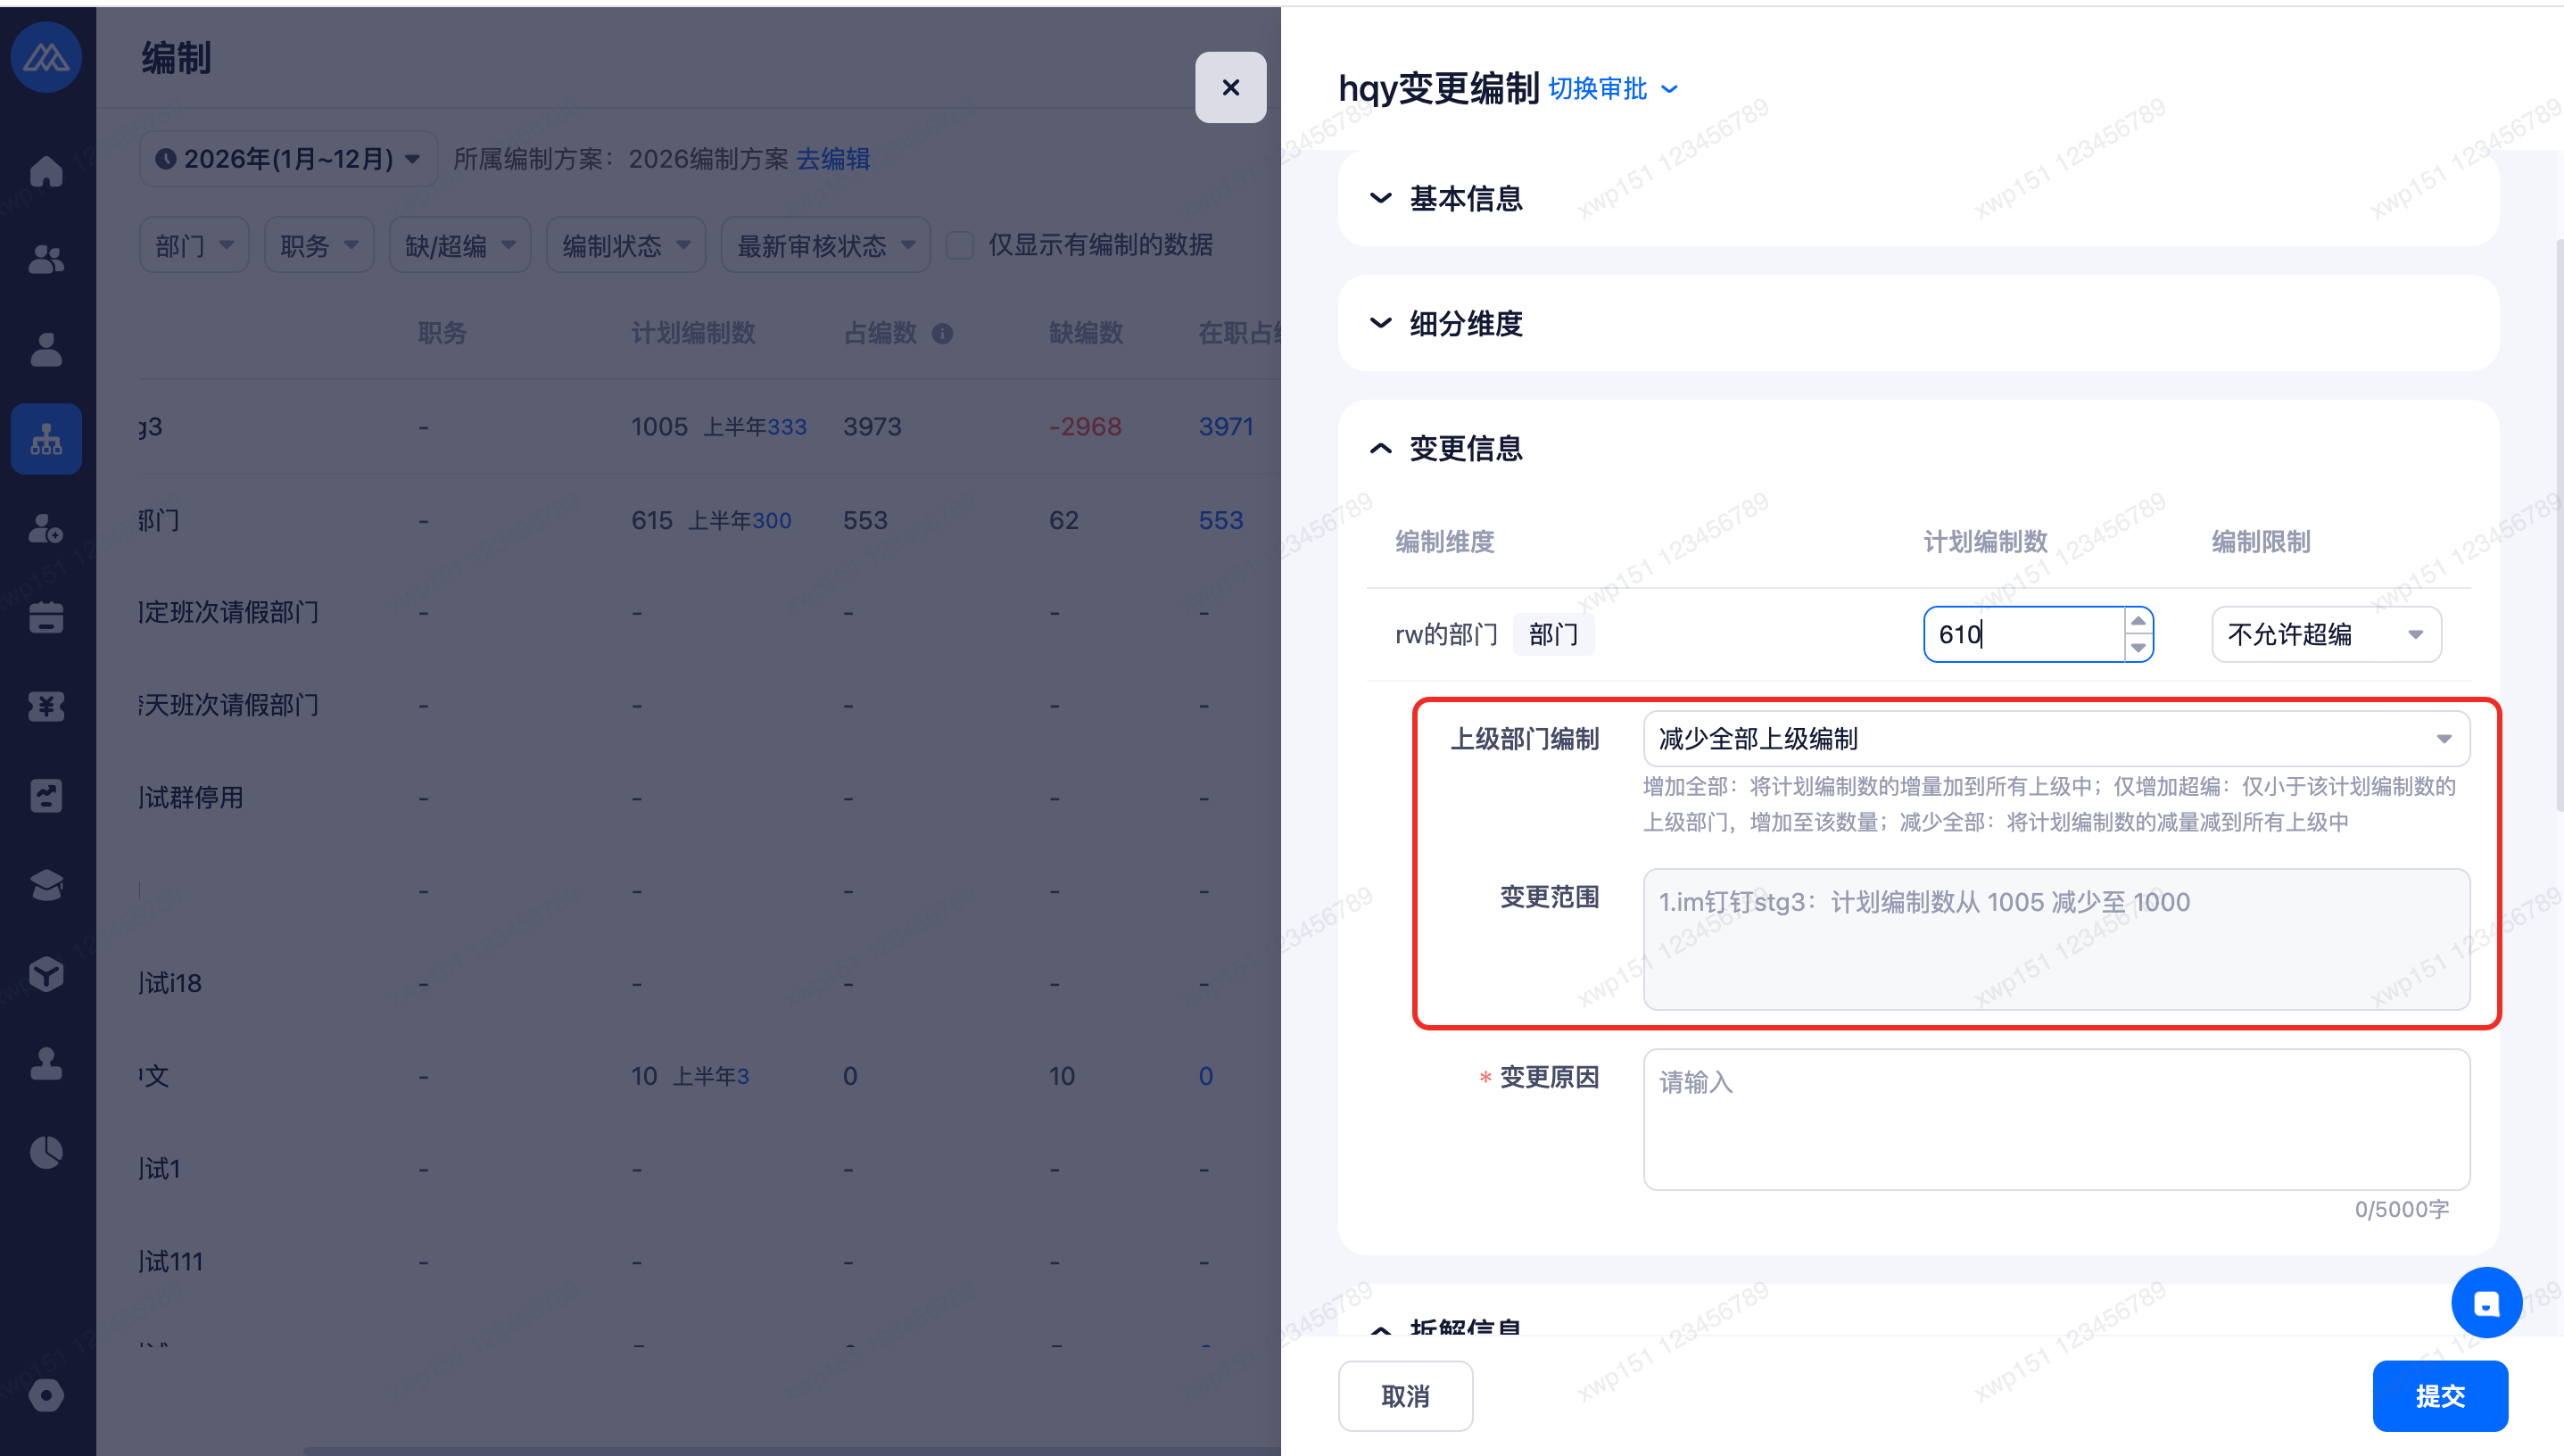The width and height of the screenshot is (2564, 1456).
Task: Close the side drawer with X button
Action: pos(1230,88)
